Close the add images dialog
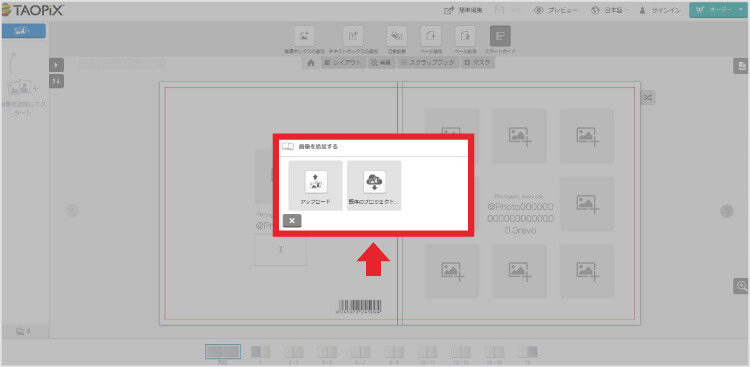 292,221
